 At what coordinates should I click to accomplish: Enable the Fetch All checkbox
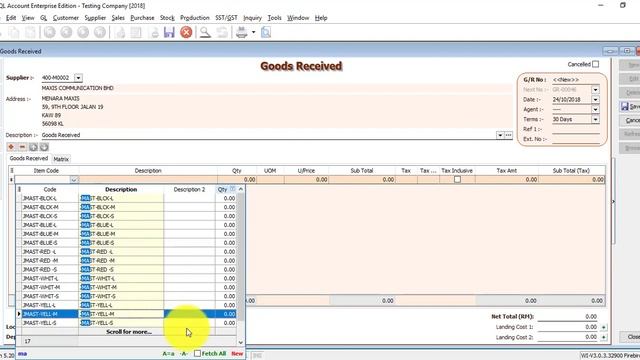[197, 353]
